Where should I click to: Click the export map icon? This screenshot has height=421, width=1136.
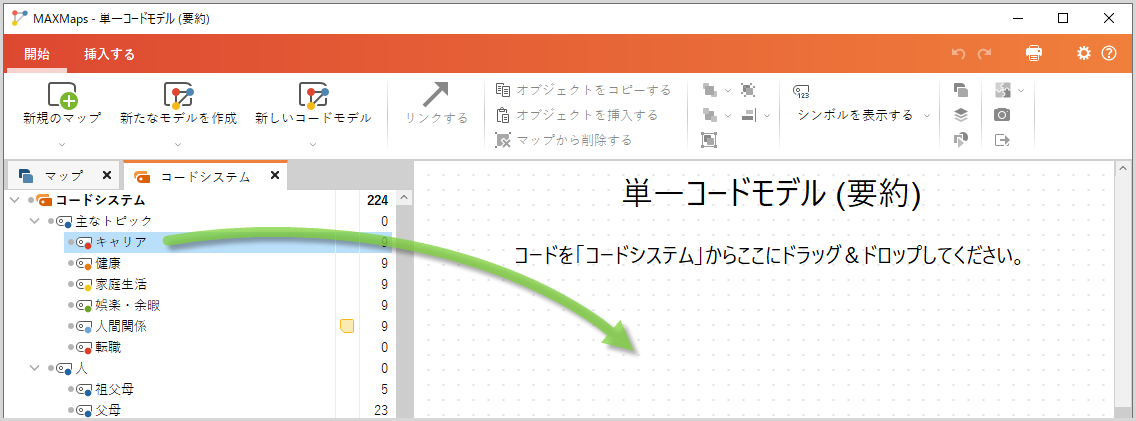1003,140
